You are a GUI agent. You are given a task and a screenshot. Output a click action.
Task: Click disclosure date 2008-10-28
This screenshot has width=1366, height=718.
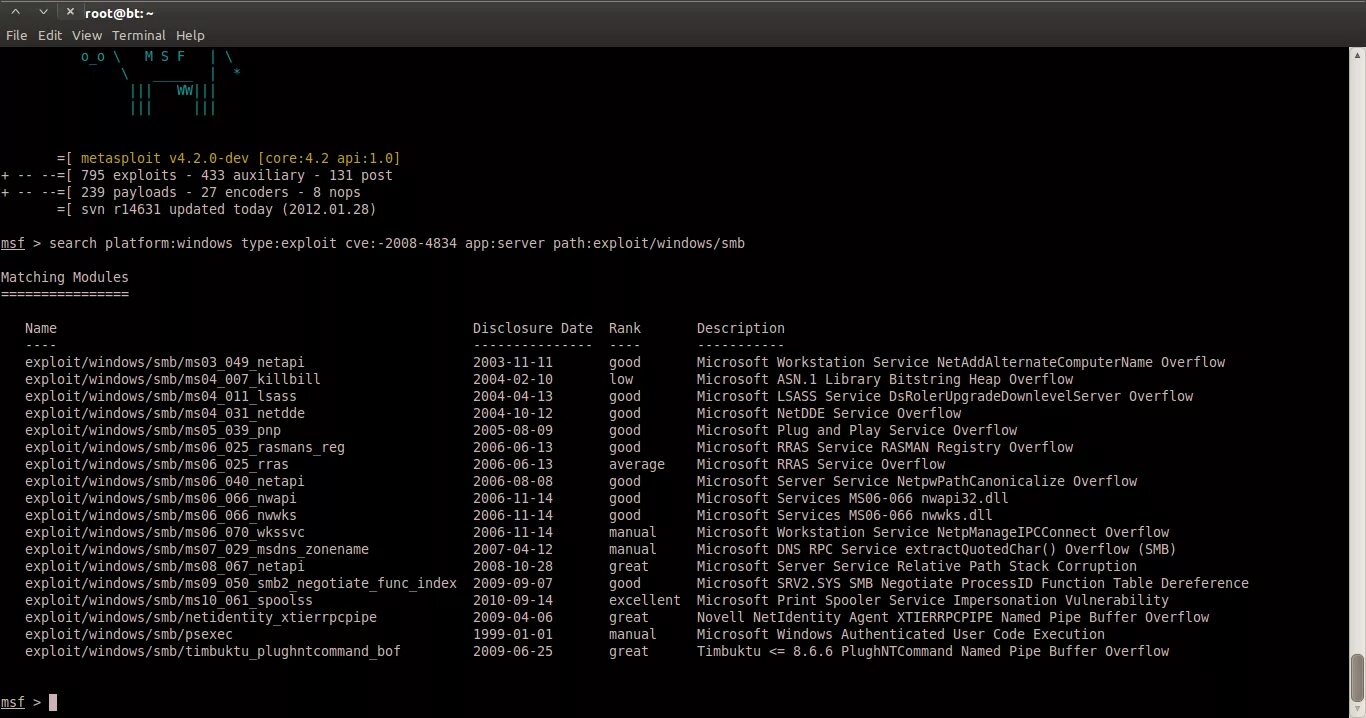click(x=513, y=566)
